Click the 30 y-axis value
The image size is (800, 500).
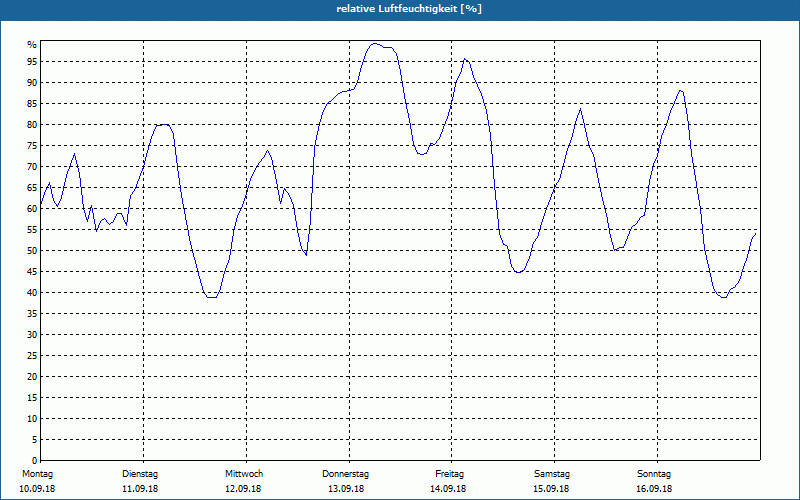click(x=32, y=335)
